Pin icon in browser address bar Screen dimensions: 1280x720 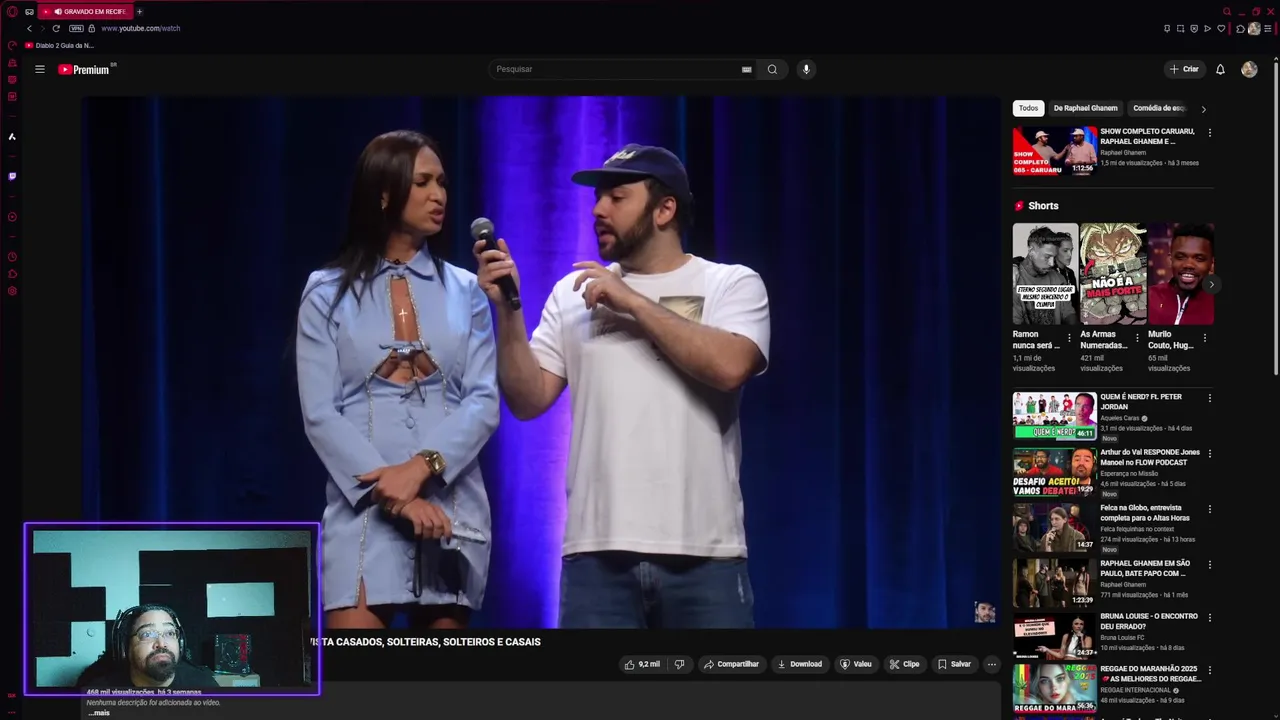click(x=1167, y=28)
